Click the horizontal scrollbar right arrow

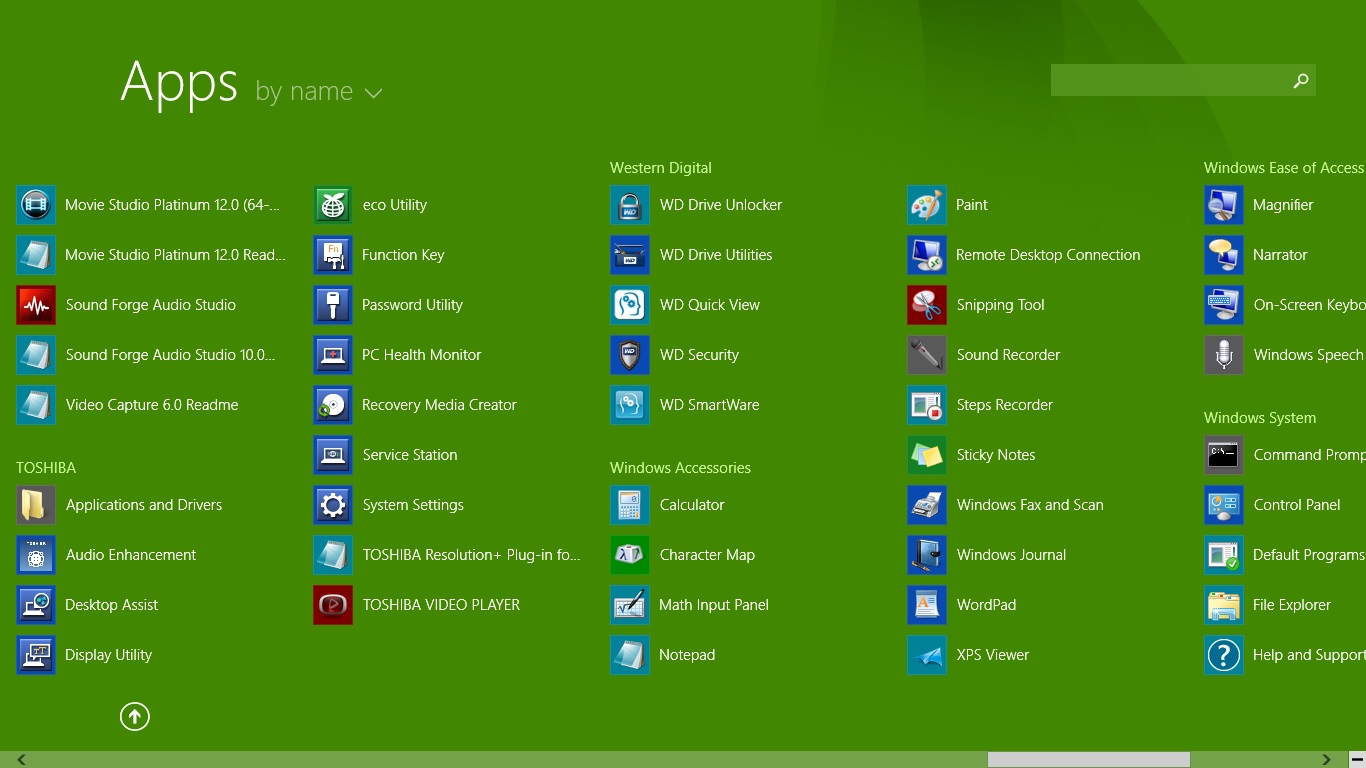pos(1326,760)
